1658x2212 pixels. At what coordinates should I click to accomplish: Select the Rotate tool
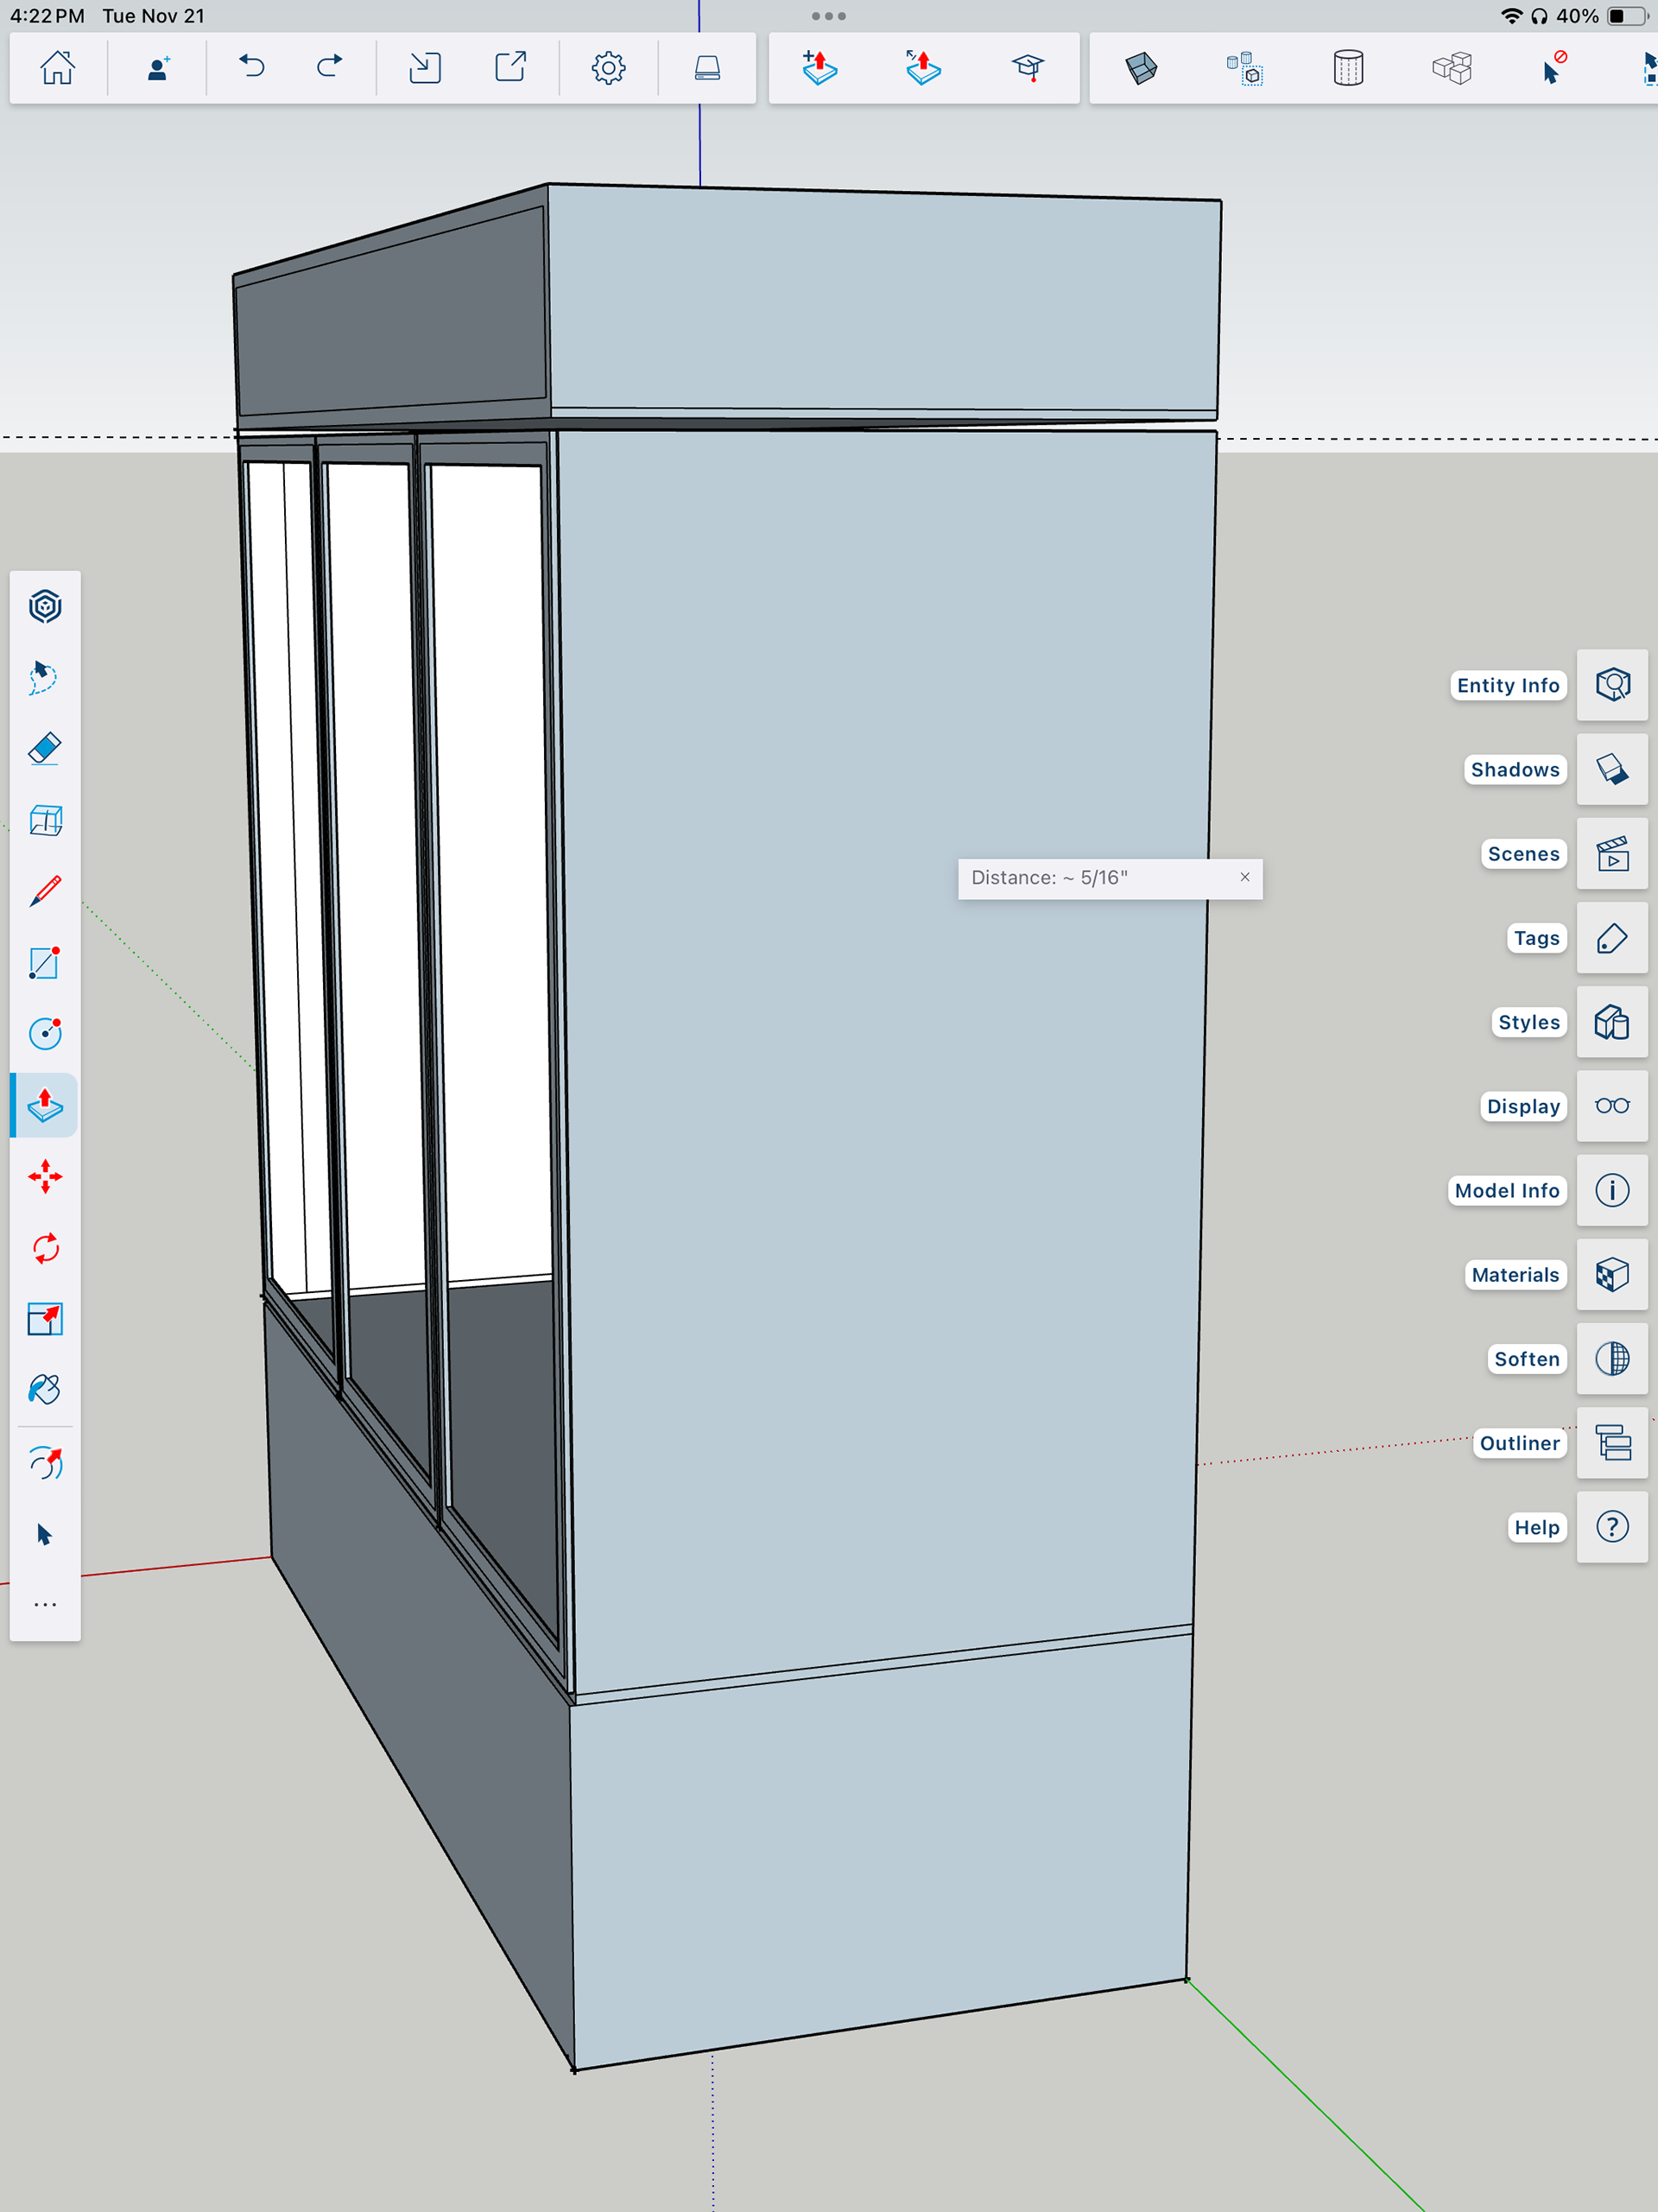(45, 1248)
